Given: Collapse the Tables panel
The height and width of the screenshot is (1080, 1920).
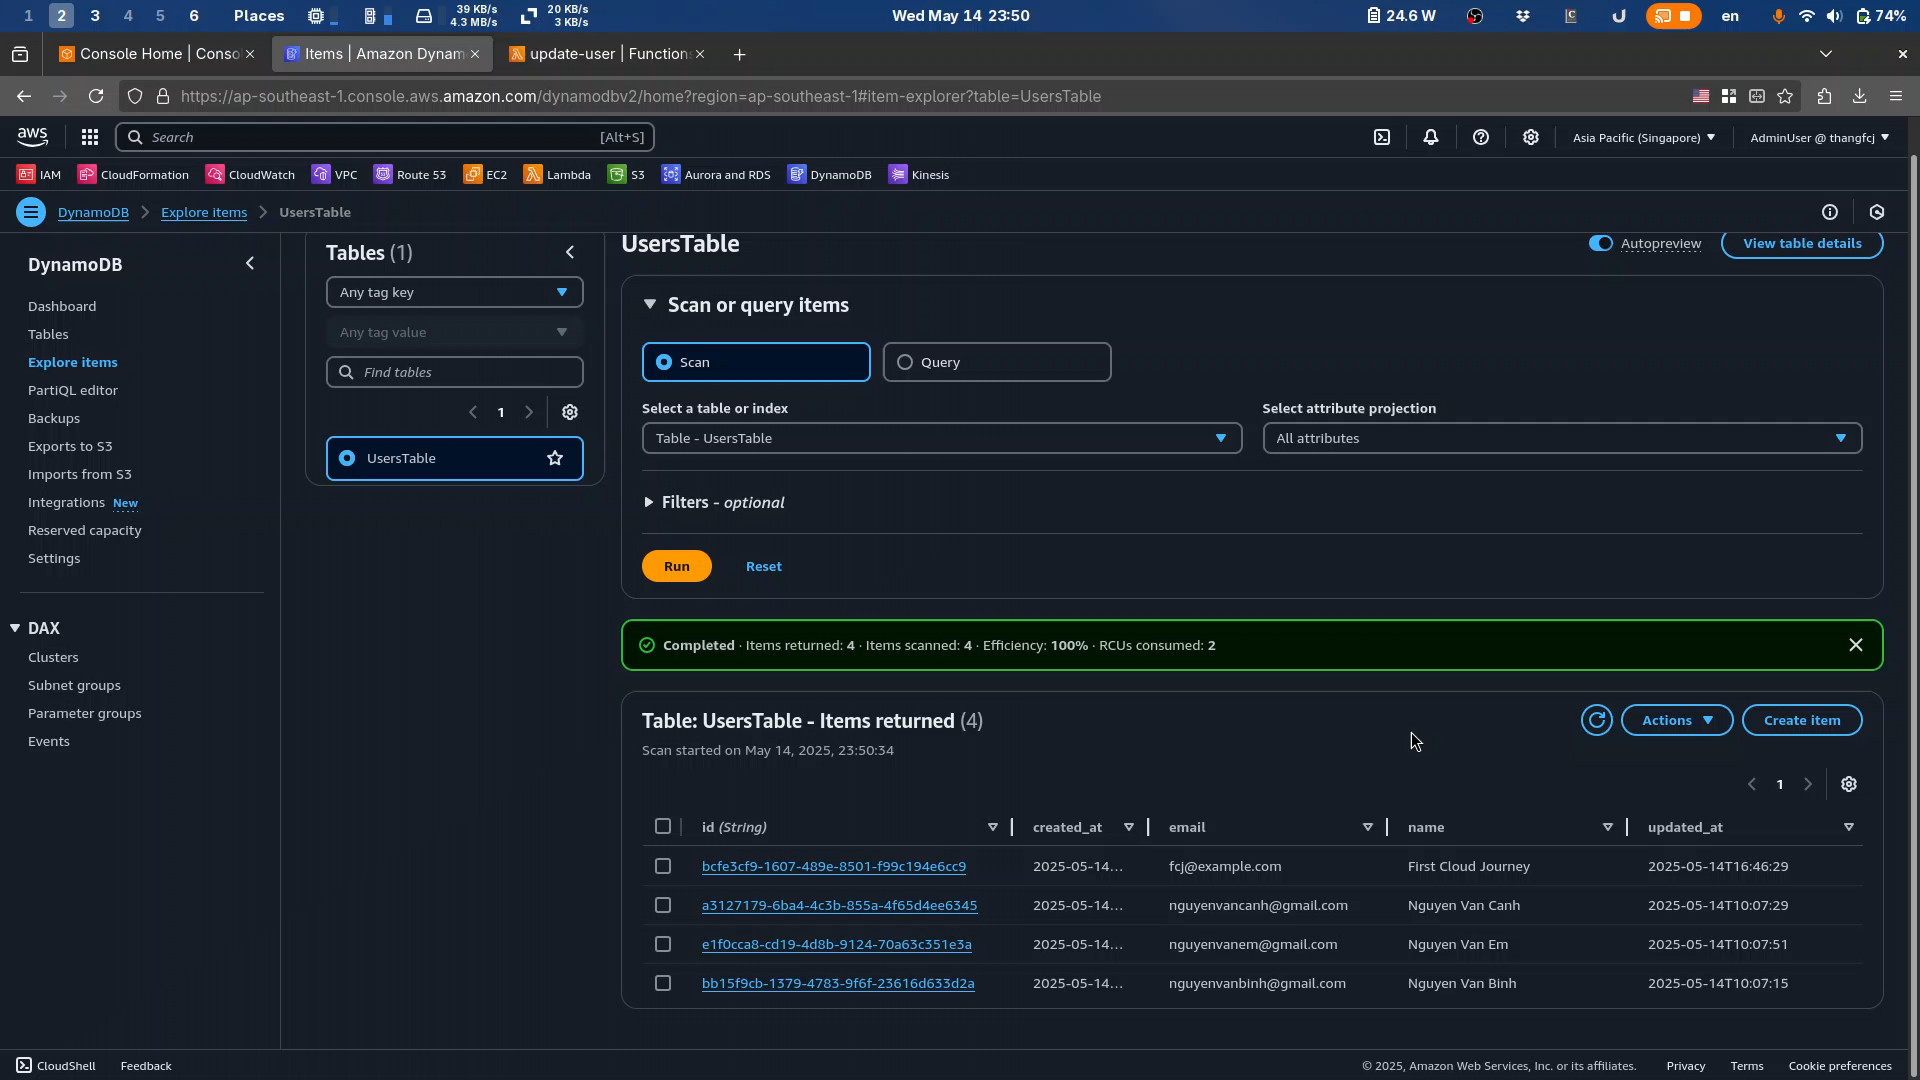Looking at the screenshot, I should 570,252.
